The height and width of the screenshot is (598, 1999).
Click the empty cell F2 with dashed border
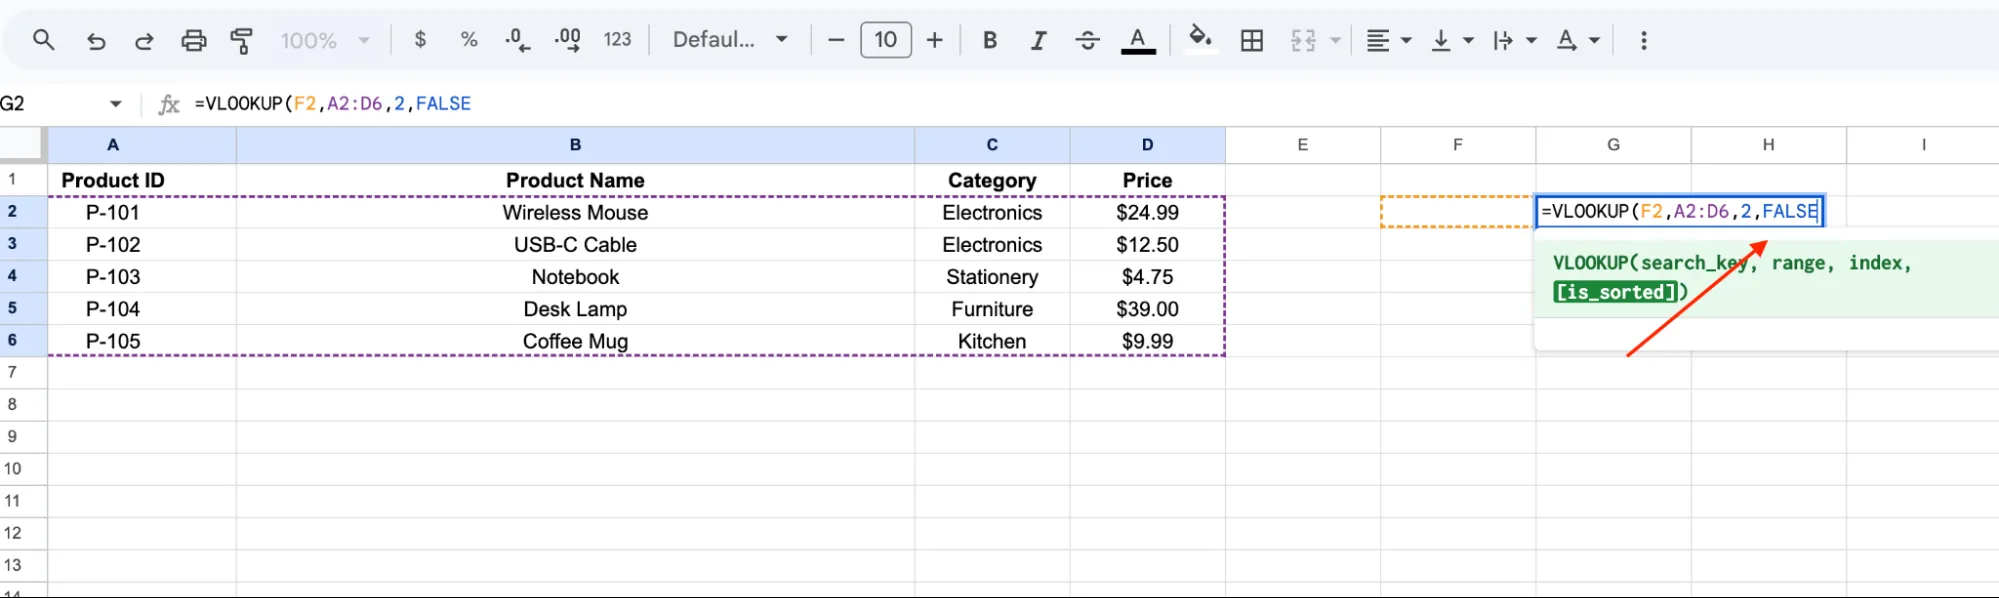[x=1458, y=212]
